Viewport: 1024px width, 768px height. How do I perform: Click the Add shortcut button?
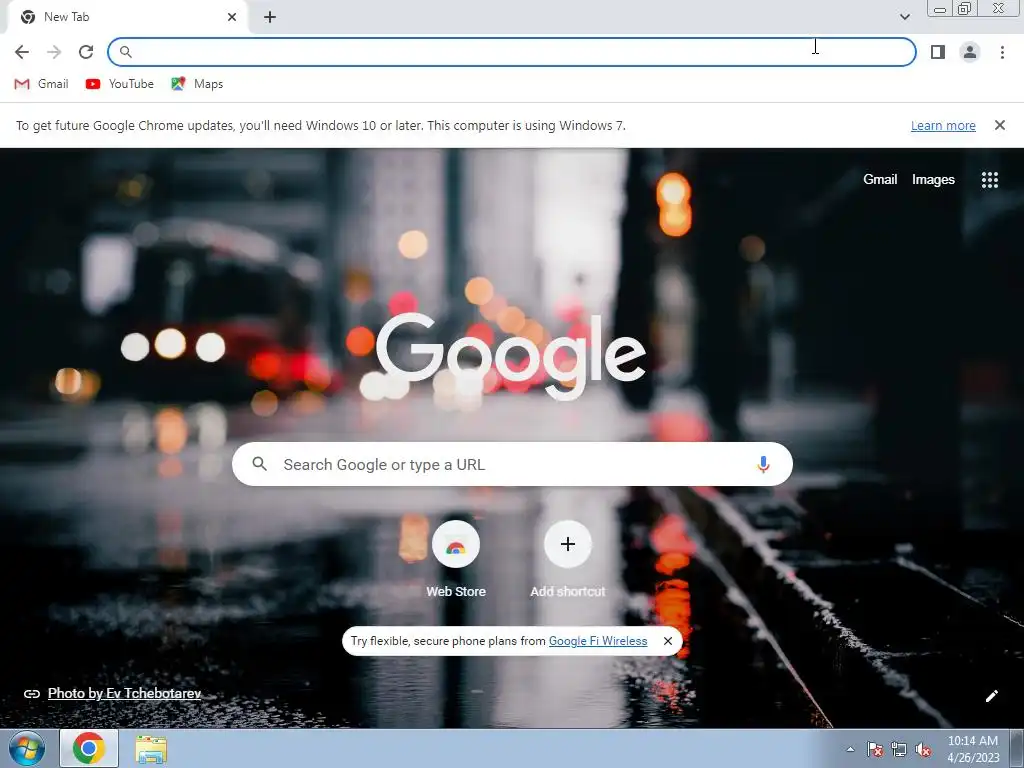[x=568, y=559]
